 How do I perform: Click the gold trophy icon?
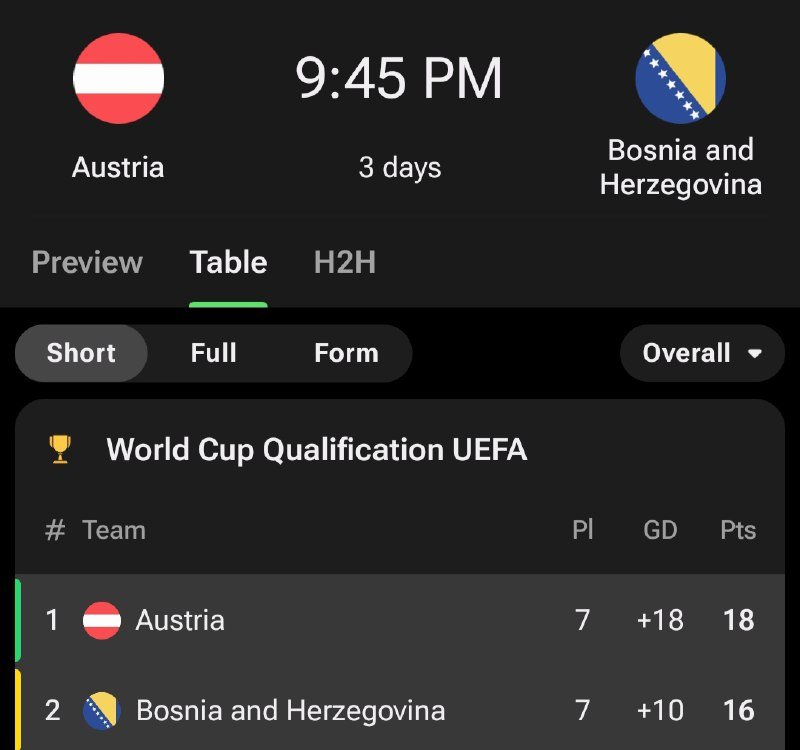60,450
